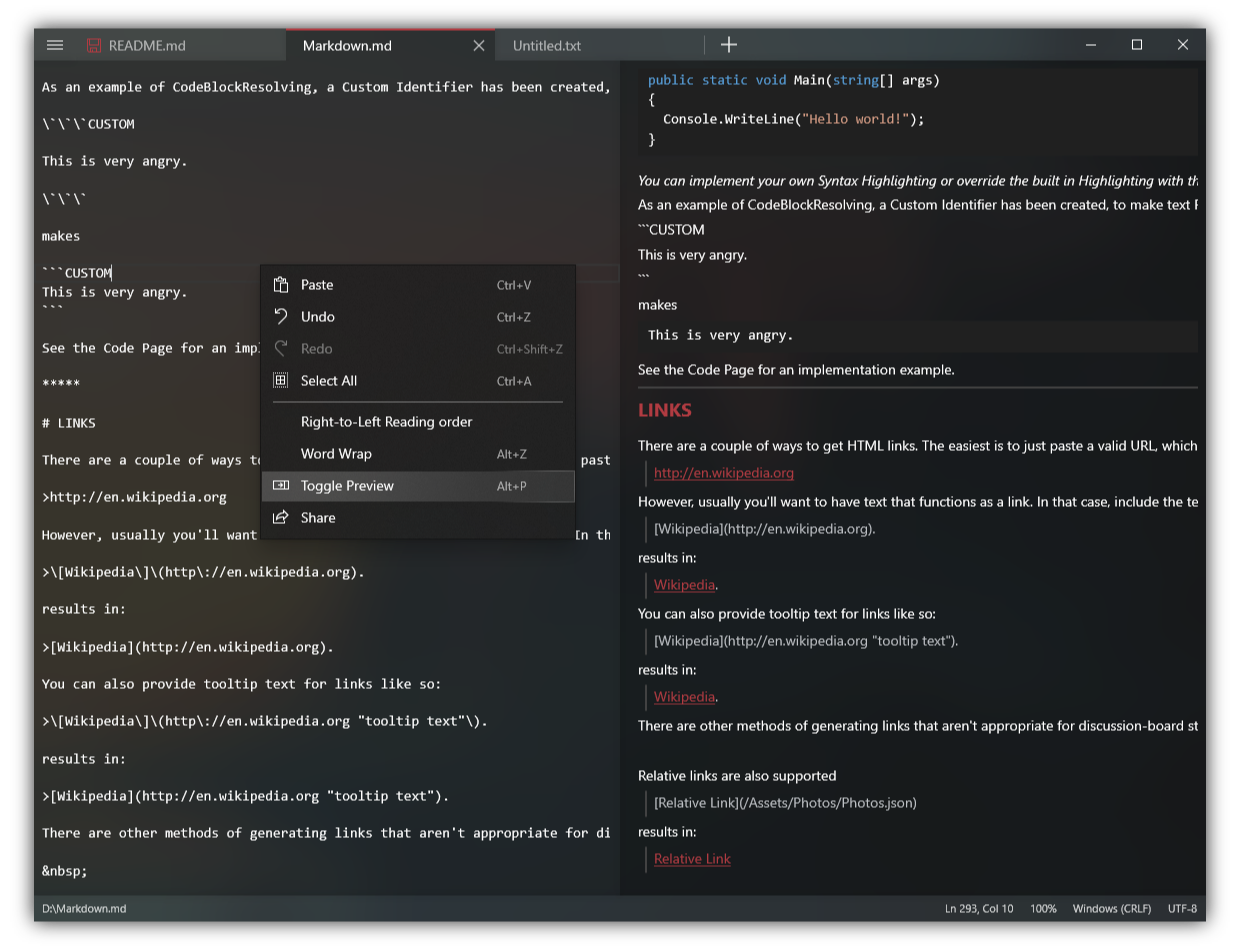1240x950 pixels.
Task: Click the Select All icon
Action: click(x=279, y=380)
